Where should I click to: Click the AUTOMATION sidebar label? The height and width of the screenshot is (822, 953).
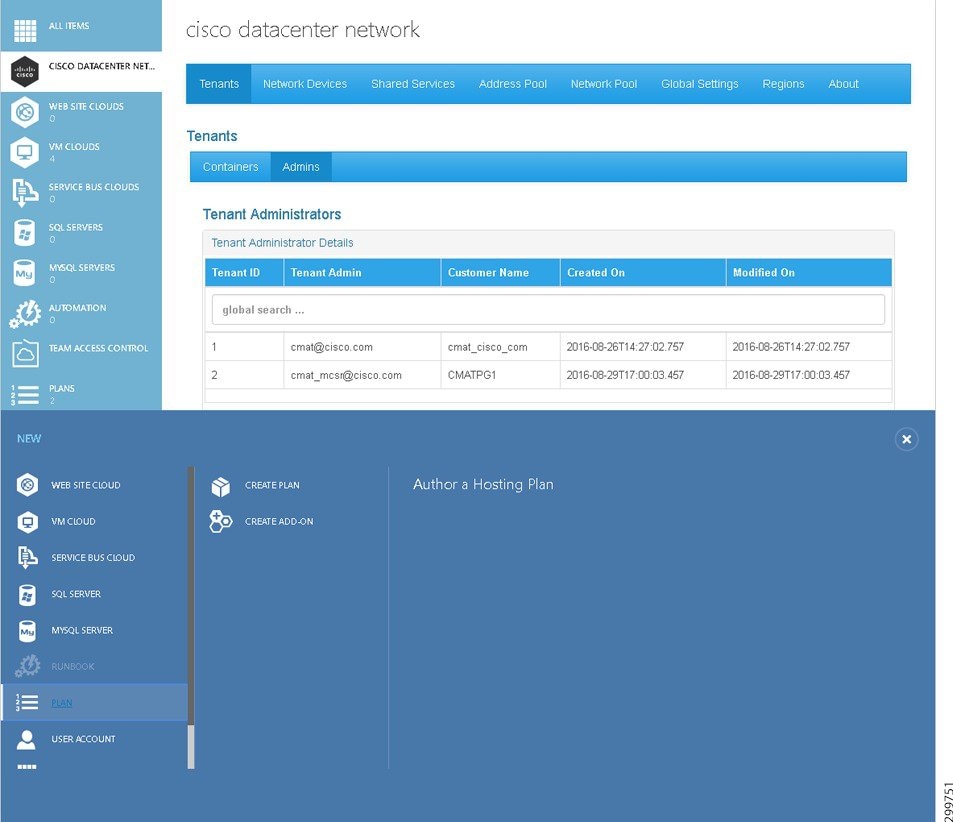pos(77,308)
